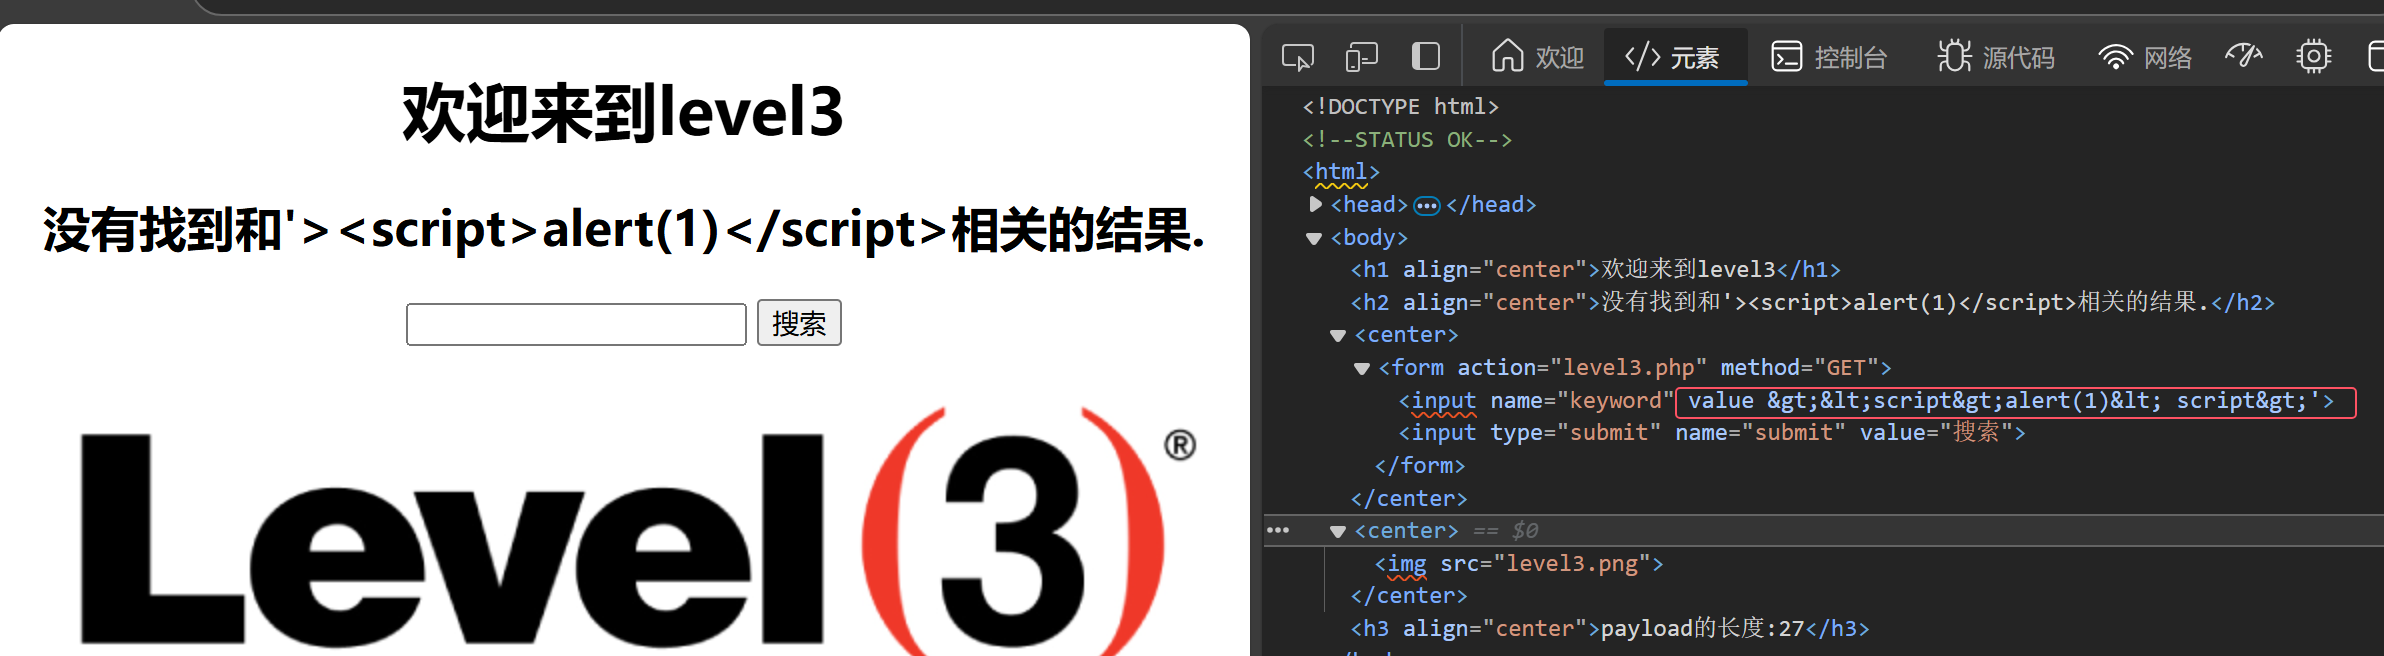Open the performance gauge icon tab
The width and height of the screenshot is (2384, 656).
point(2244,56)
